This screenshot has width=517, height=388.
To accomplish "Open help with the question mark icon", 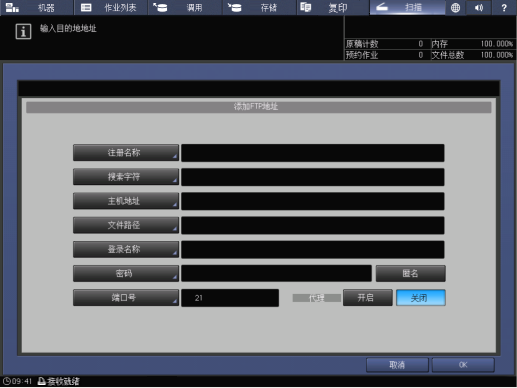I will click(504, 7).
